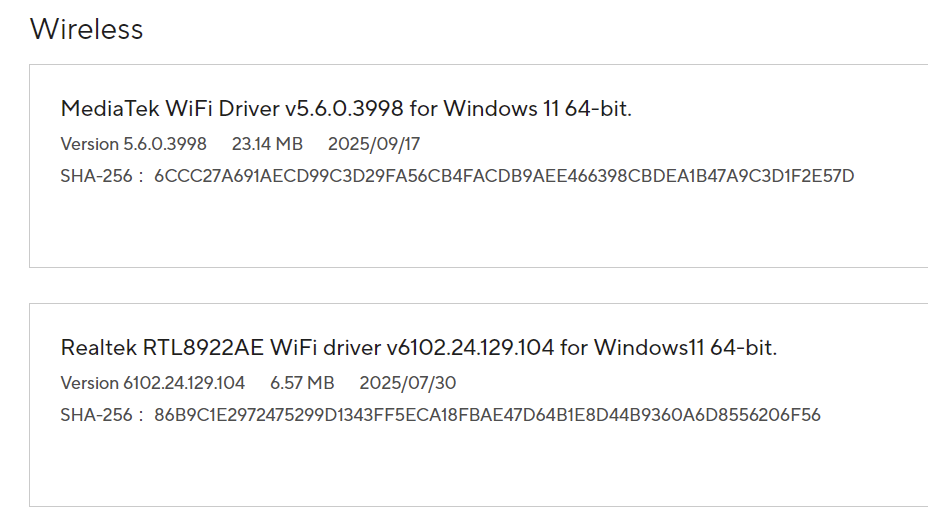Image resolution: width=928 pixels, height=527 pixels.
Task: Click the SHA-256 hash starting with 6CCC27A6
Action: click(x=504, y=176)
